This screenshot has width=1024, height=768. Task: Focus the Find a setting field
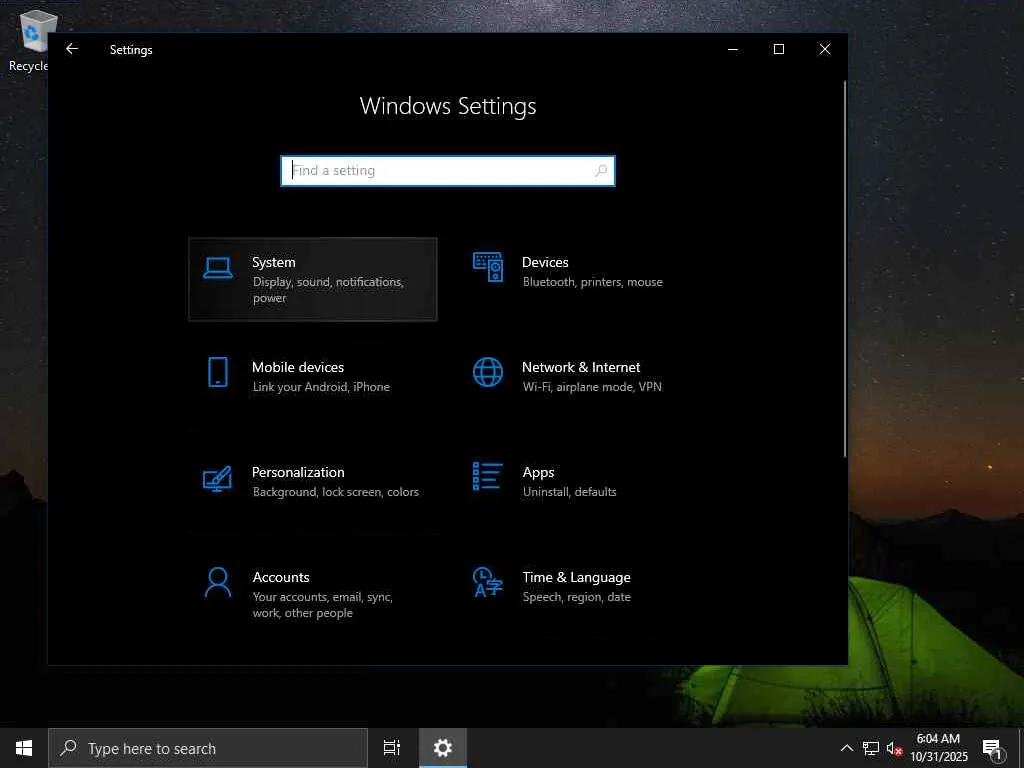pyautogui.click(x=448, y=170)
